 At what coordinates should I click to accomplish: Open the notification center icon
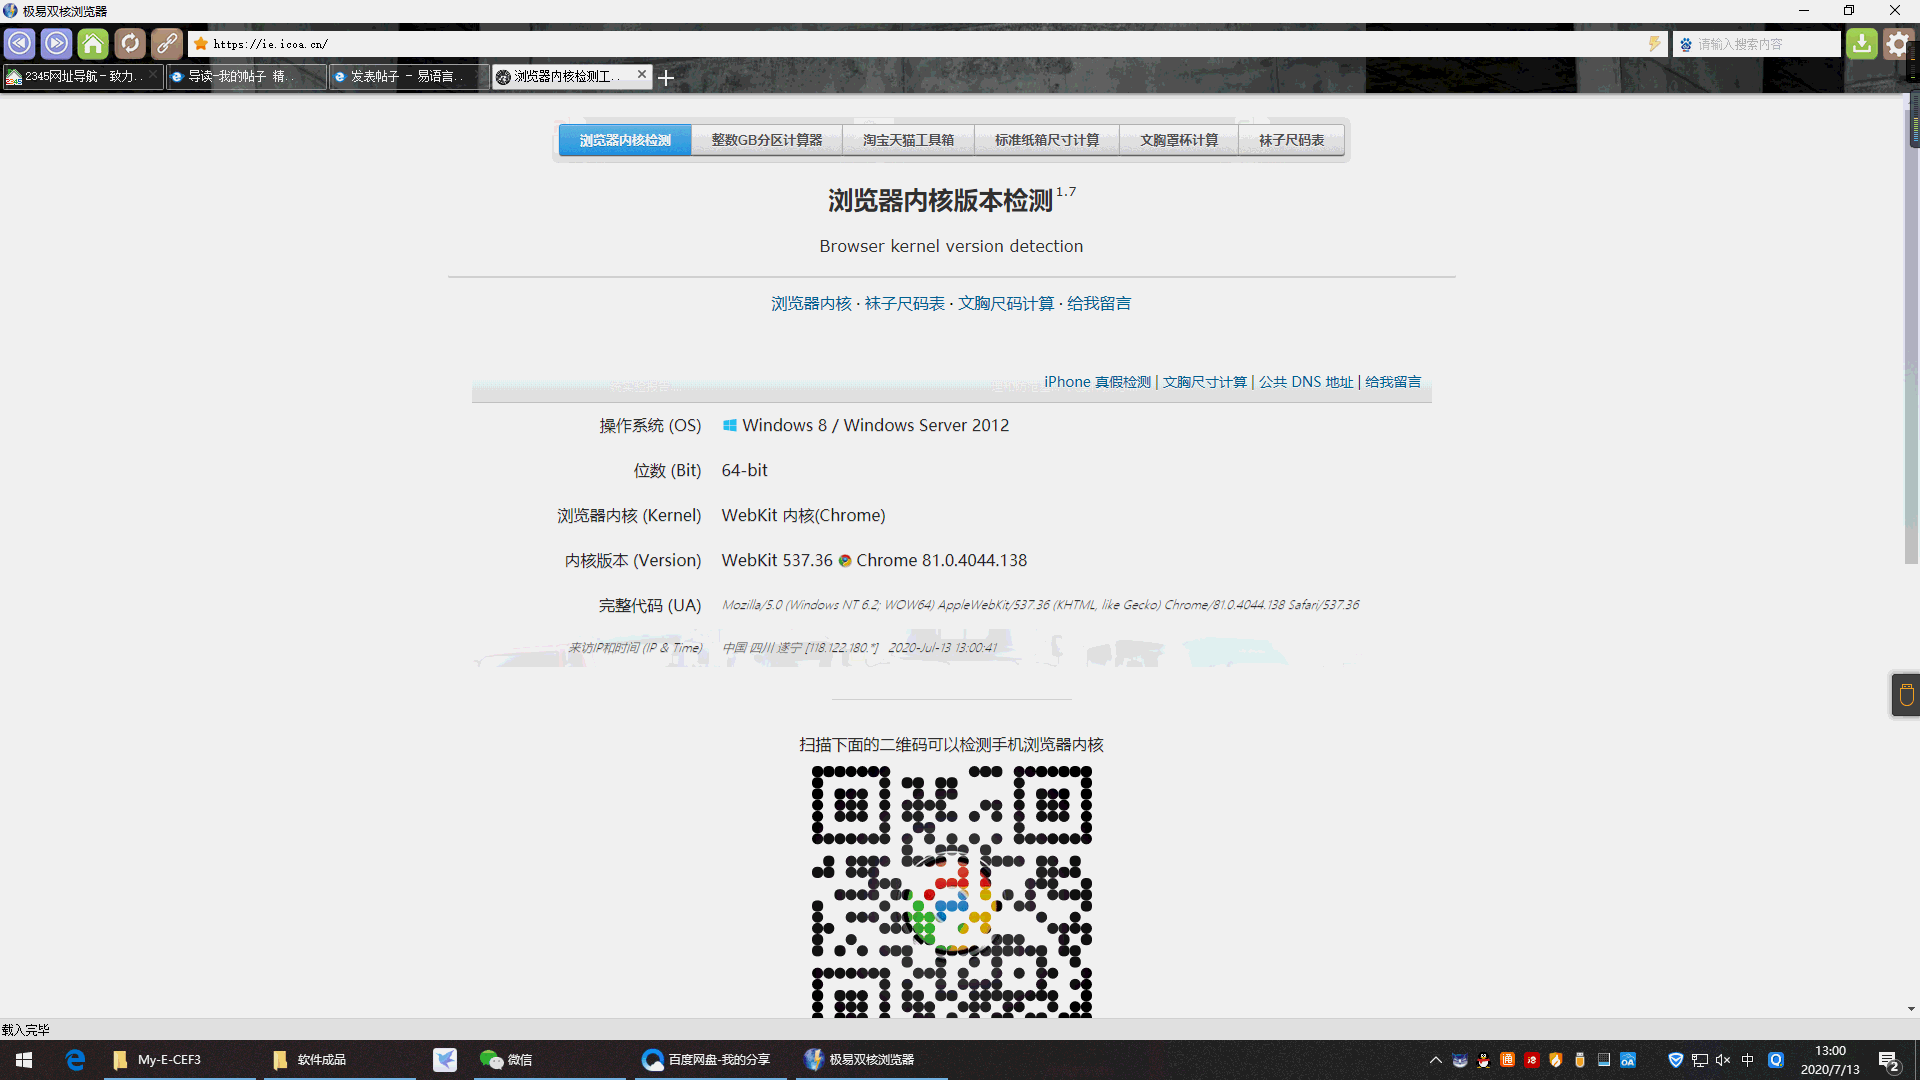click(x=1889, y=1060)
